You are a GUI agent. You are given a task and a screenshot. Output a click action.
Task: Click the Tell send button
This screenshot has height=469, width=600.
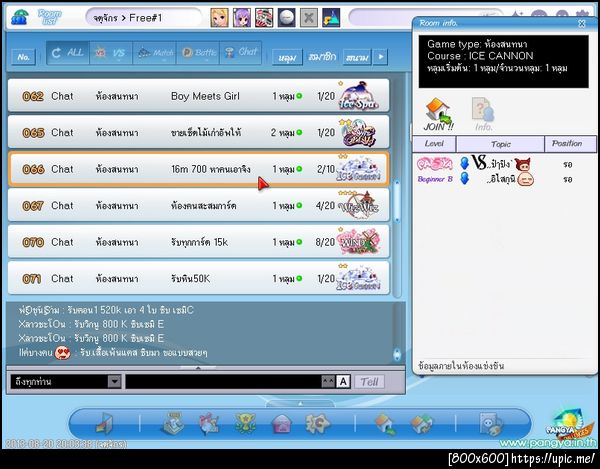(369, 381)
